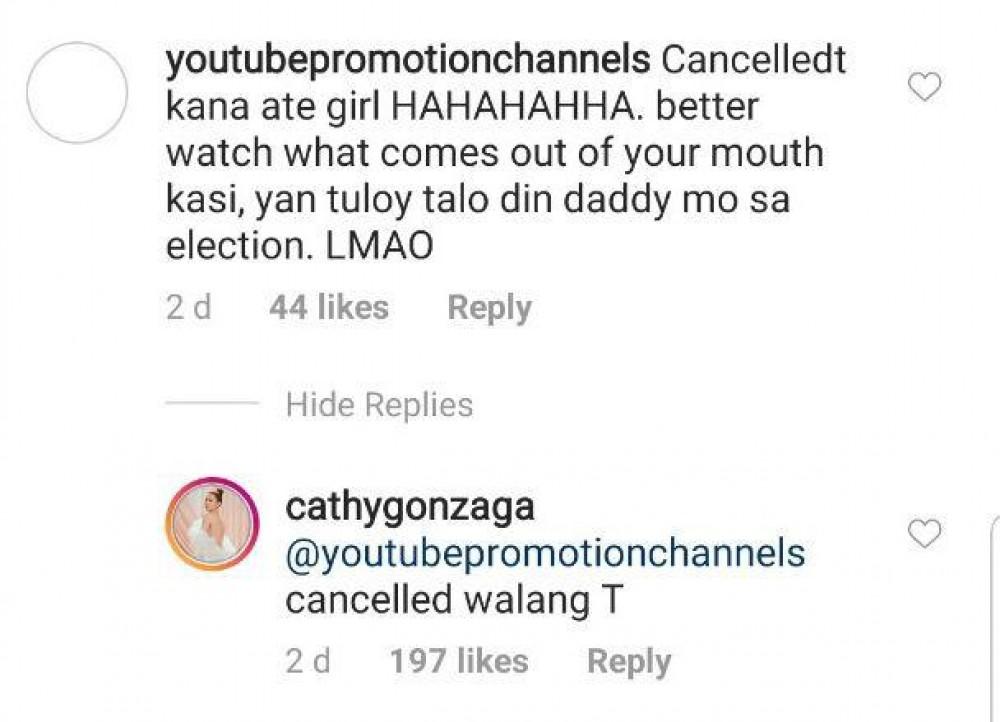Click the 2 d timestamp beside 197 likes
The image size is (1000, 722).
308,661
